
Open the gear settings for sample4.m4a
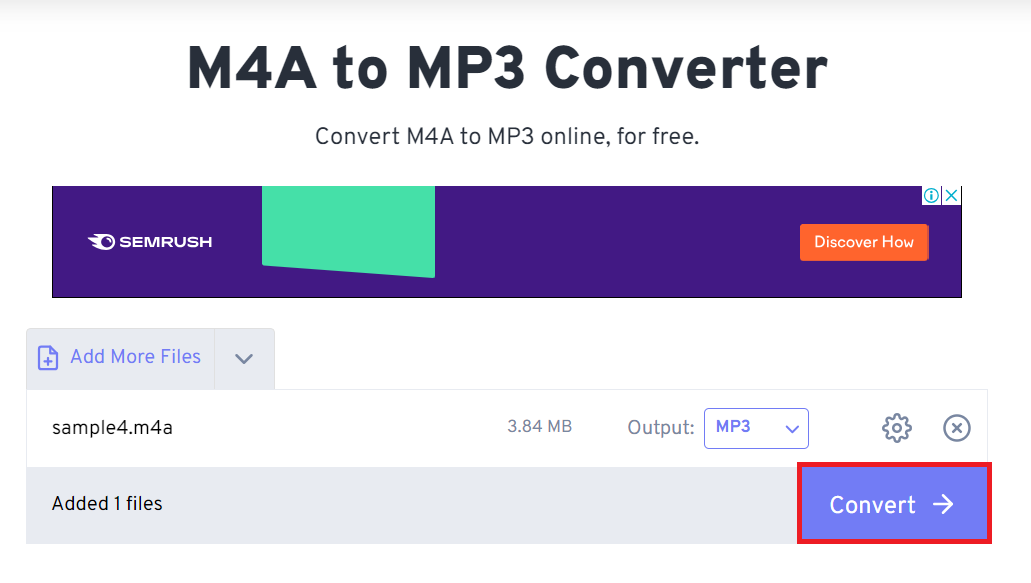tap(896, 428)
